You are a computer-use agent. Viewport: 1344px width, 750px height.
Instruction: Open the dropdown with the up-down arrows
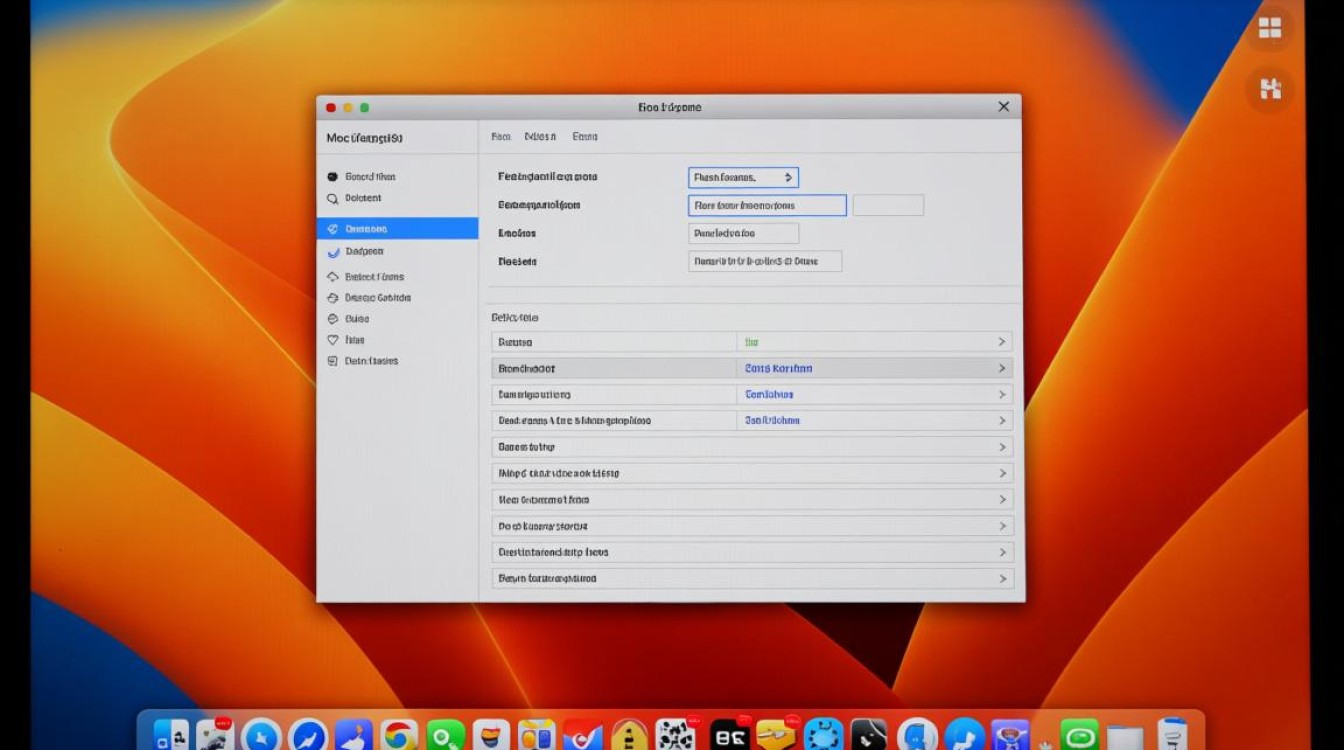743,178
